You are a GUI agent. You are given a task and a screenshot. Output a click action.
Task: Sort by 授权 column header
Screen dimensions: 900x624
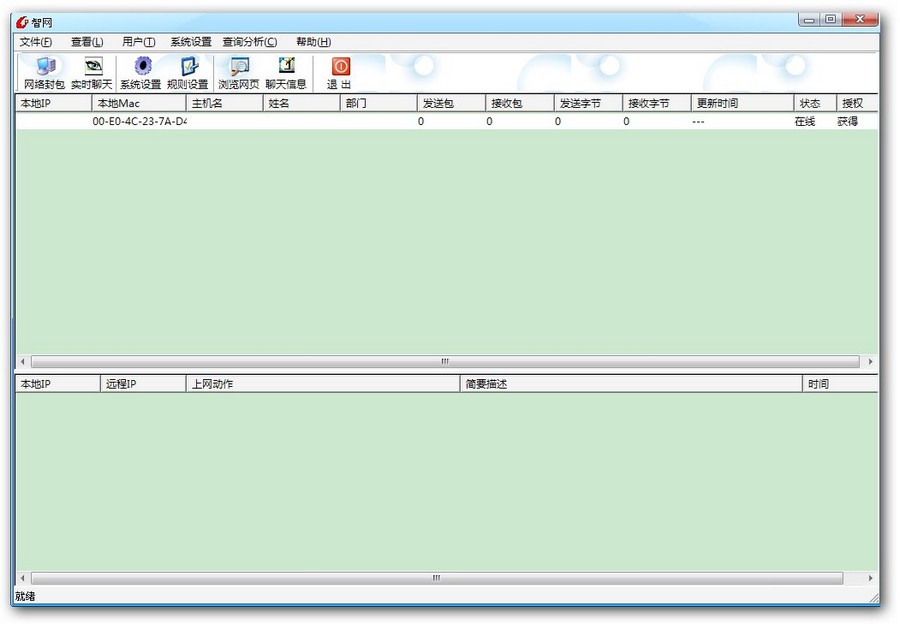pyautogui.click(x=857, y=103)
